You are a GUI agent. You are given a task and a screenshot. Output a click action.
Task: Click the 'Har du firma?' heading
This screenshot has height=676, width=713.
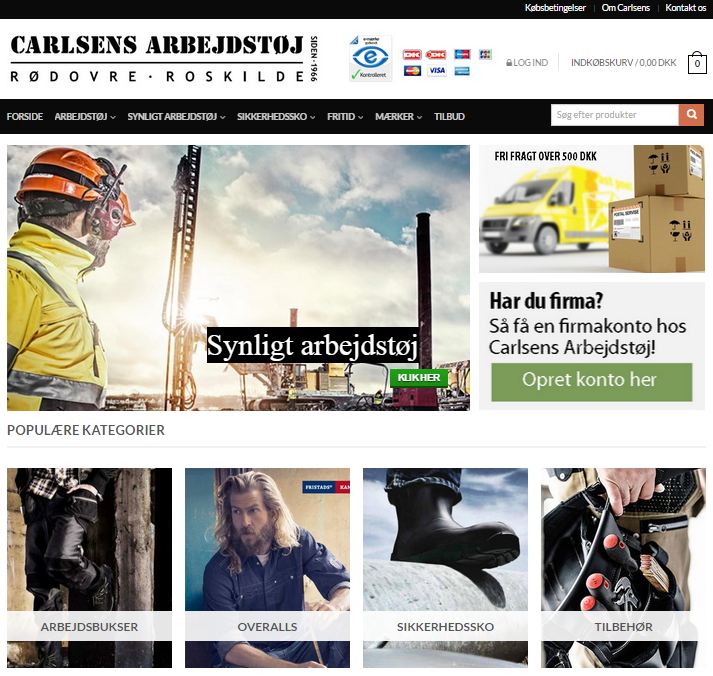click(x=546, y=301)
